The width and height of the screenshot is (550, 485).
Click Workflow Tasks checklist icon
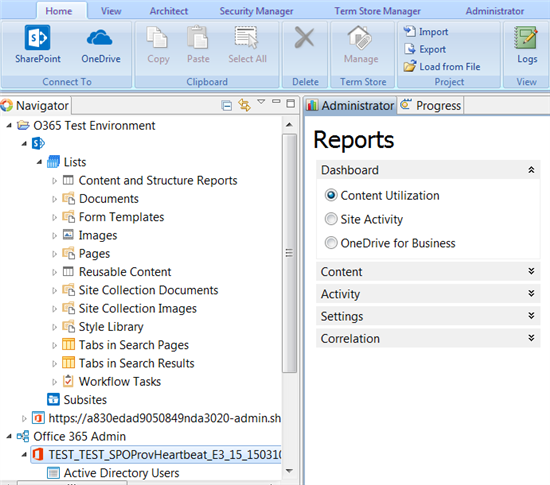pos(68,381)
